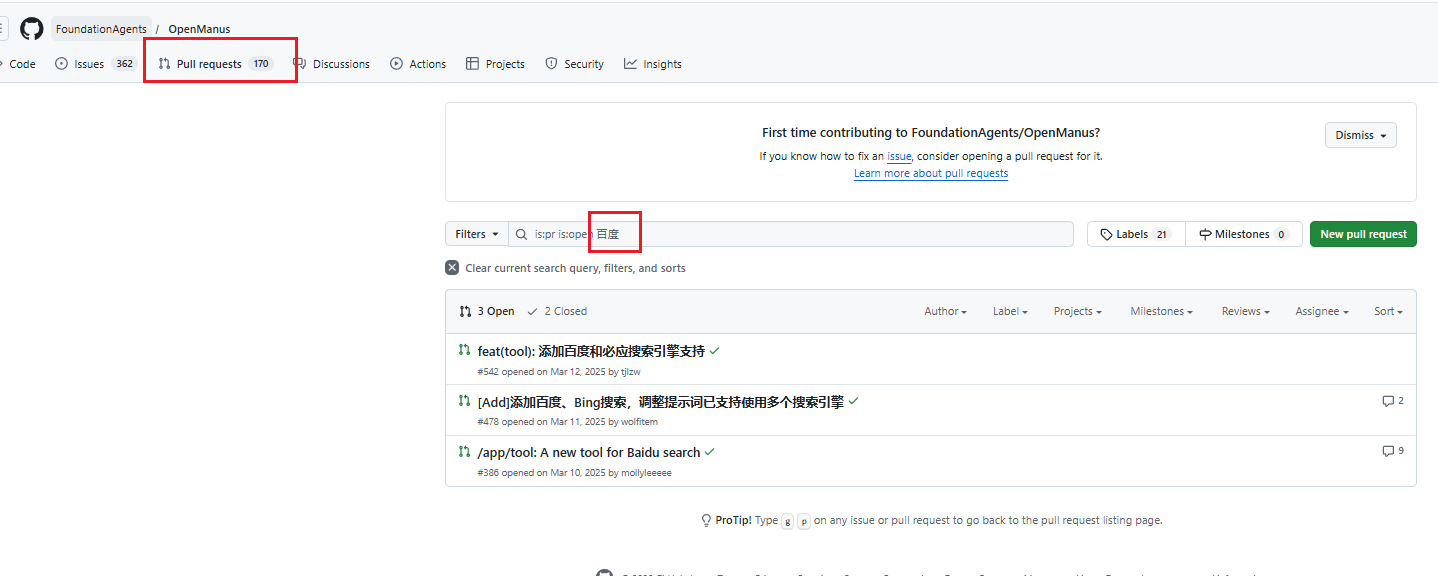Click the Actions play icon

point(396,64)
